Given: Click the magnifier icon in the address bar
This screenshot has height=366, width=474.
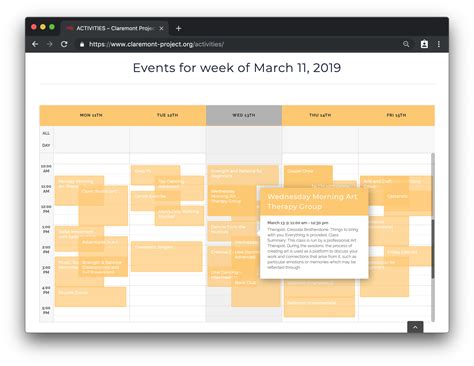Looking at the screenshot, I should coord(406,44).
